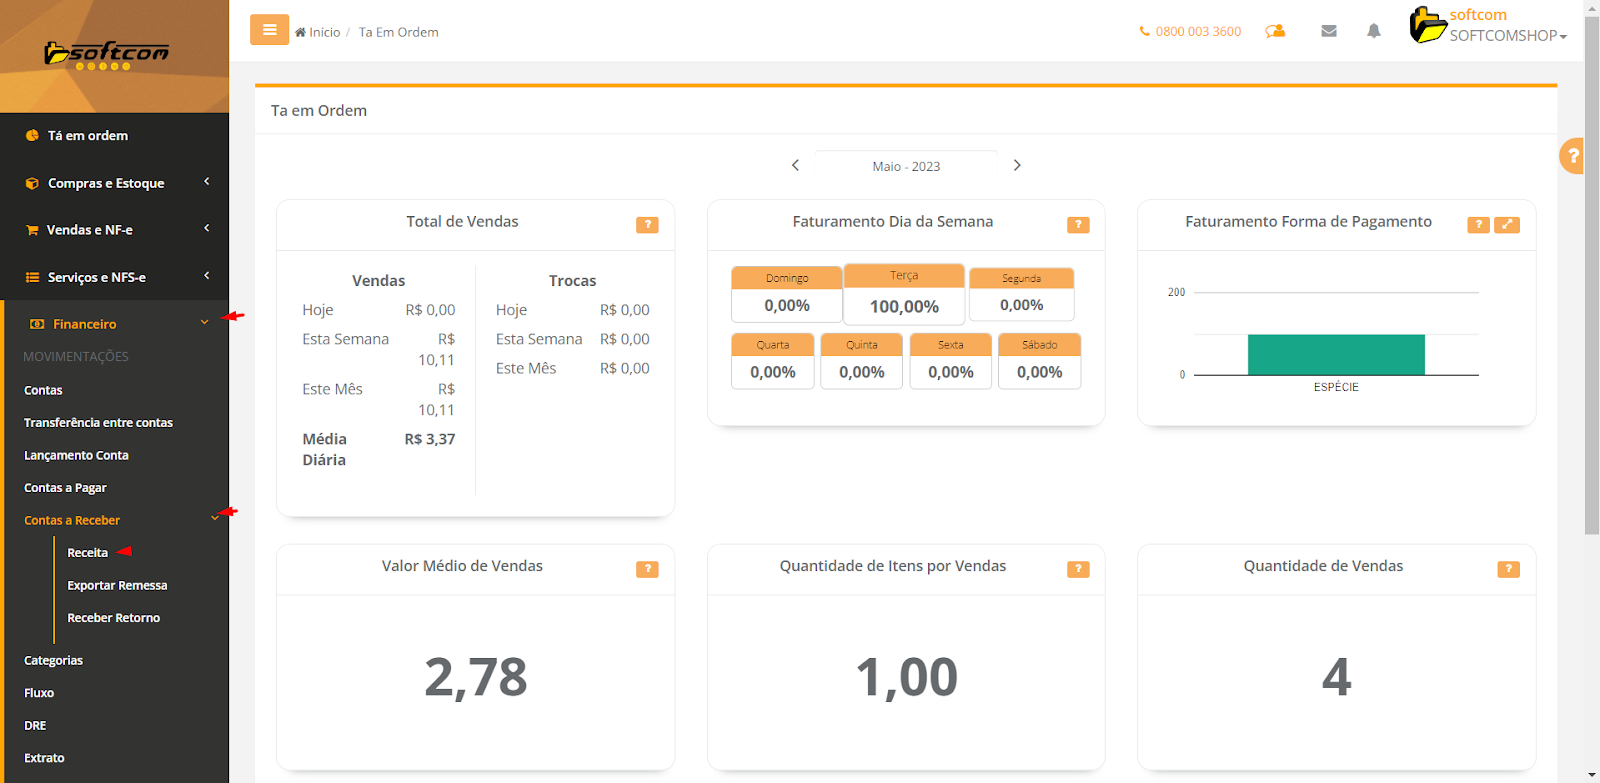The width and height of the screenshot is (1600, 783).
Task: Click help icon on Faturamento Dia da Semana
Action: (1077, 225)
